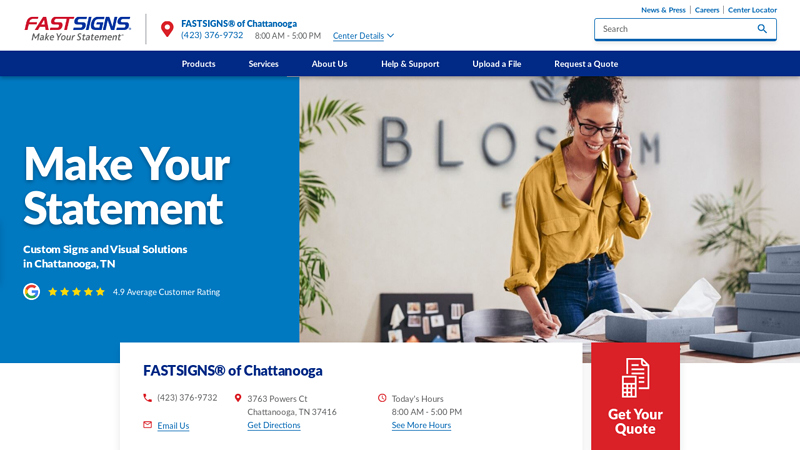Click the calculator document quote icon
This screenshot has width=800, height=450.
635,378
